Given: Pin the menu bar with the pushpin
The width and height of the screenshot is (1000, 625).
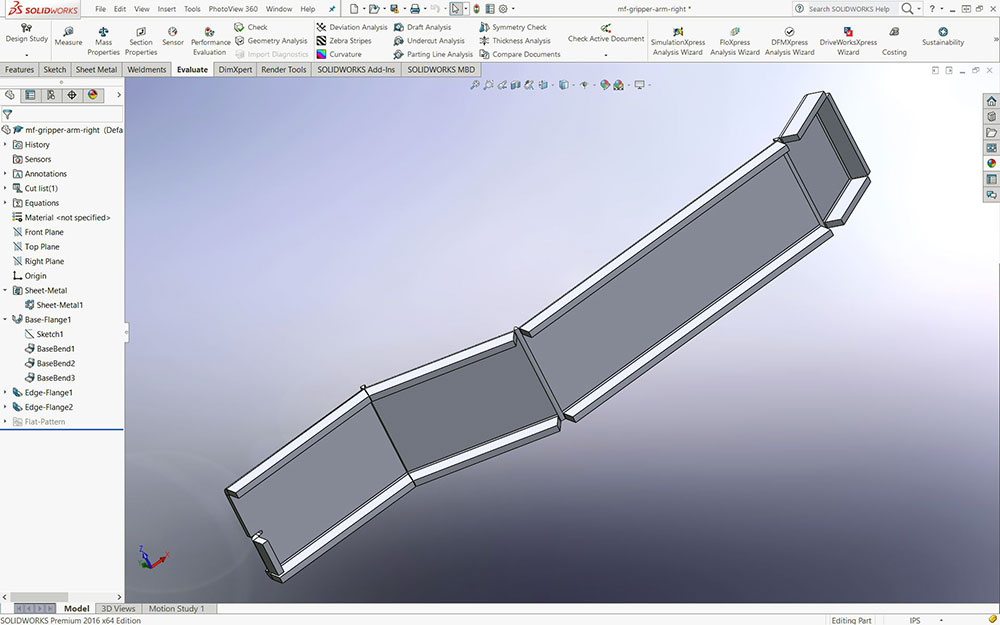Looking at the screenshot, I should (x=332, y=9).
